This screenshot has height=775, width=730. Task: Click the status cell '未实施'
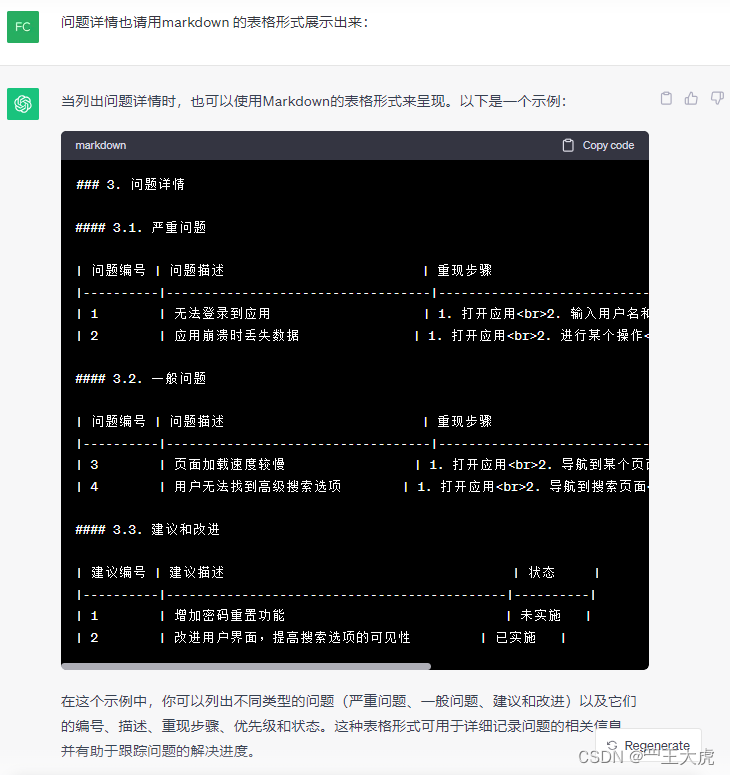tap(541, 615)
